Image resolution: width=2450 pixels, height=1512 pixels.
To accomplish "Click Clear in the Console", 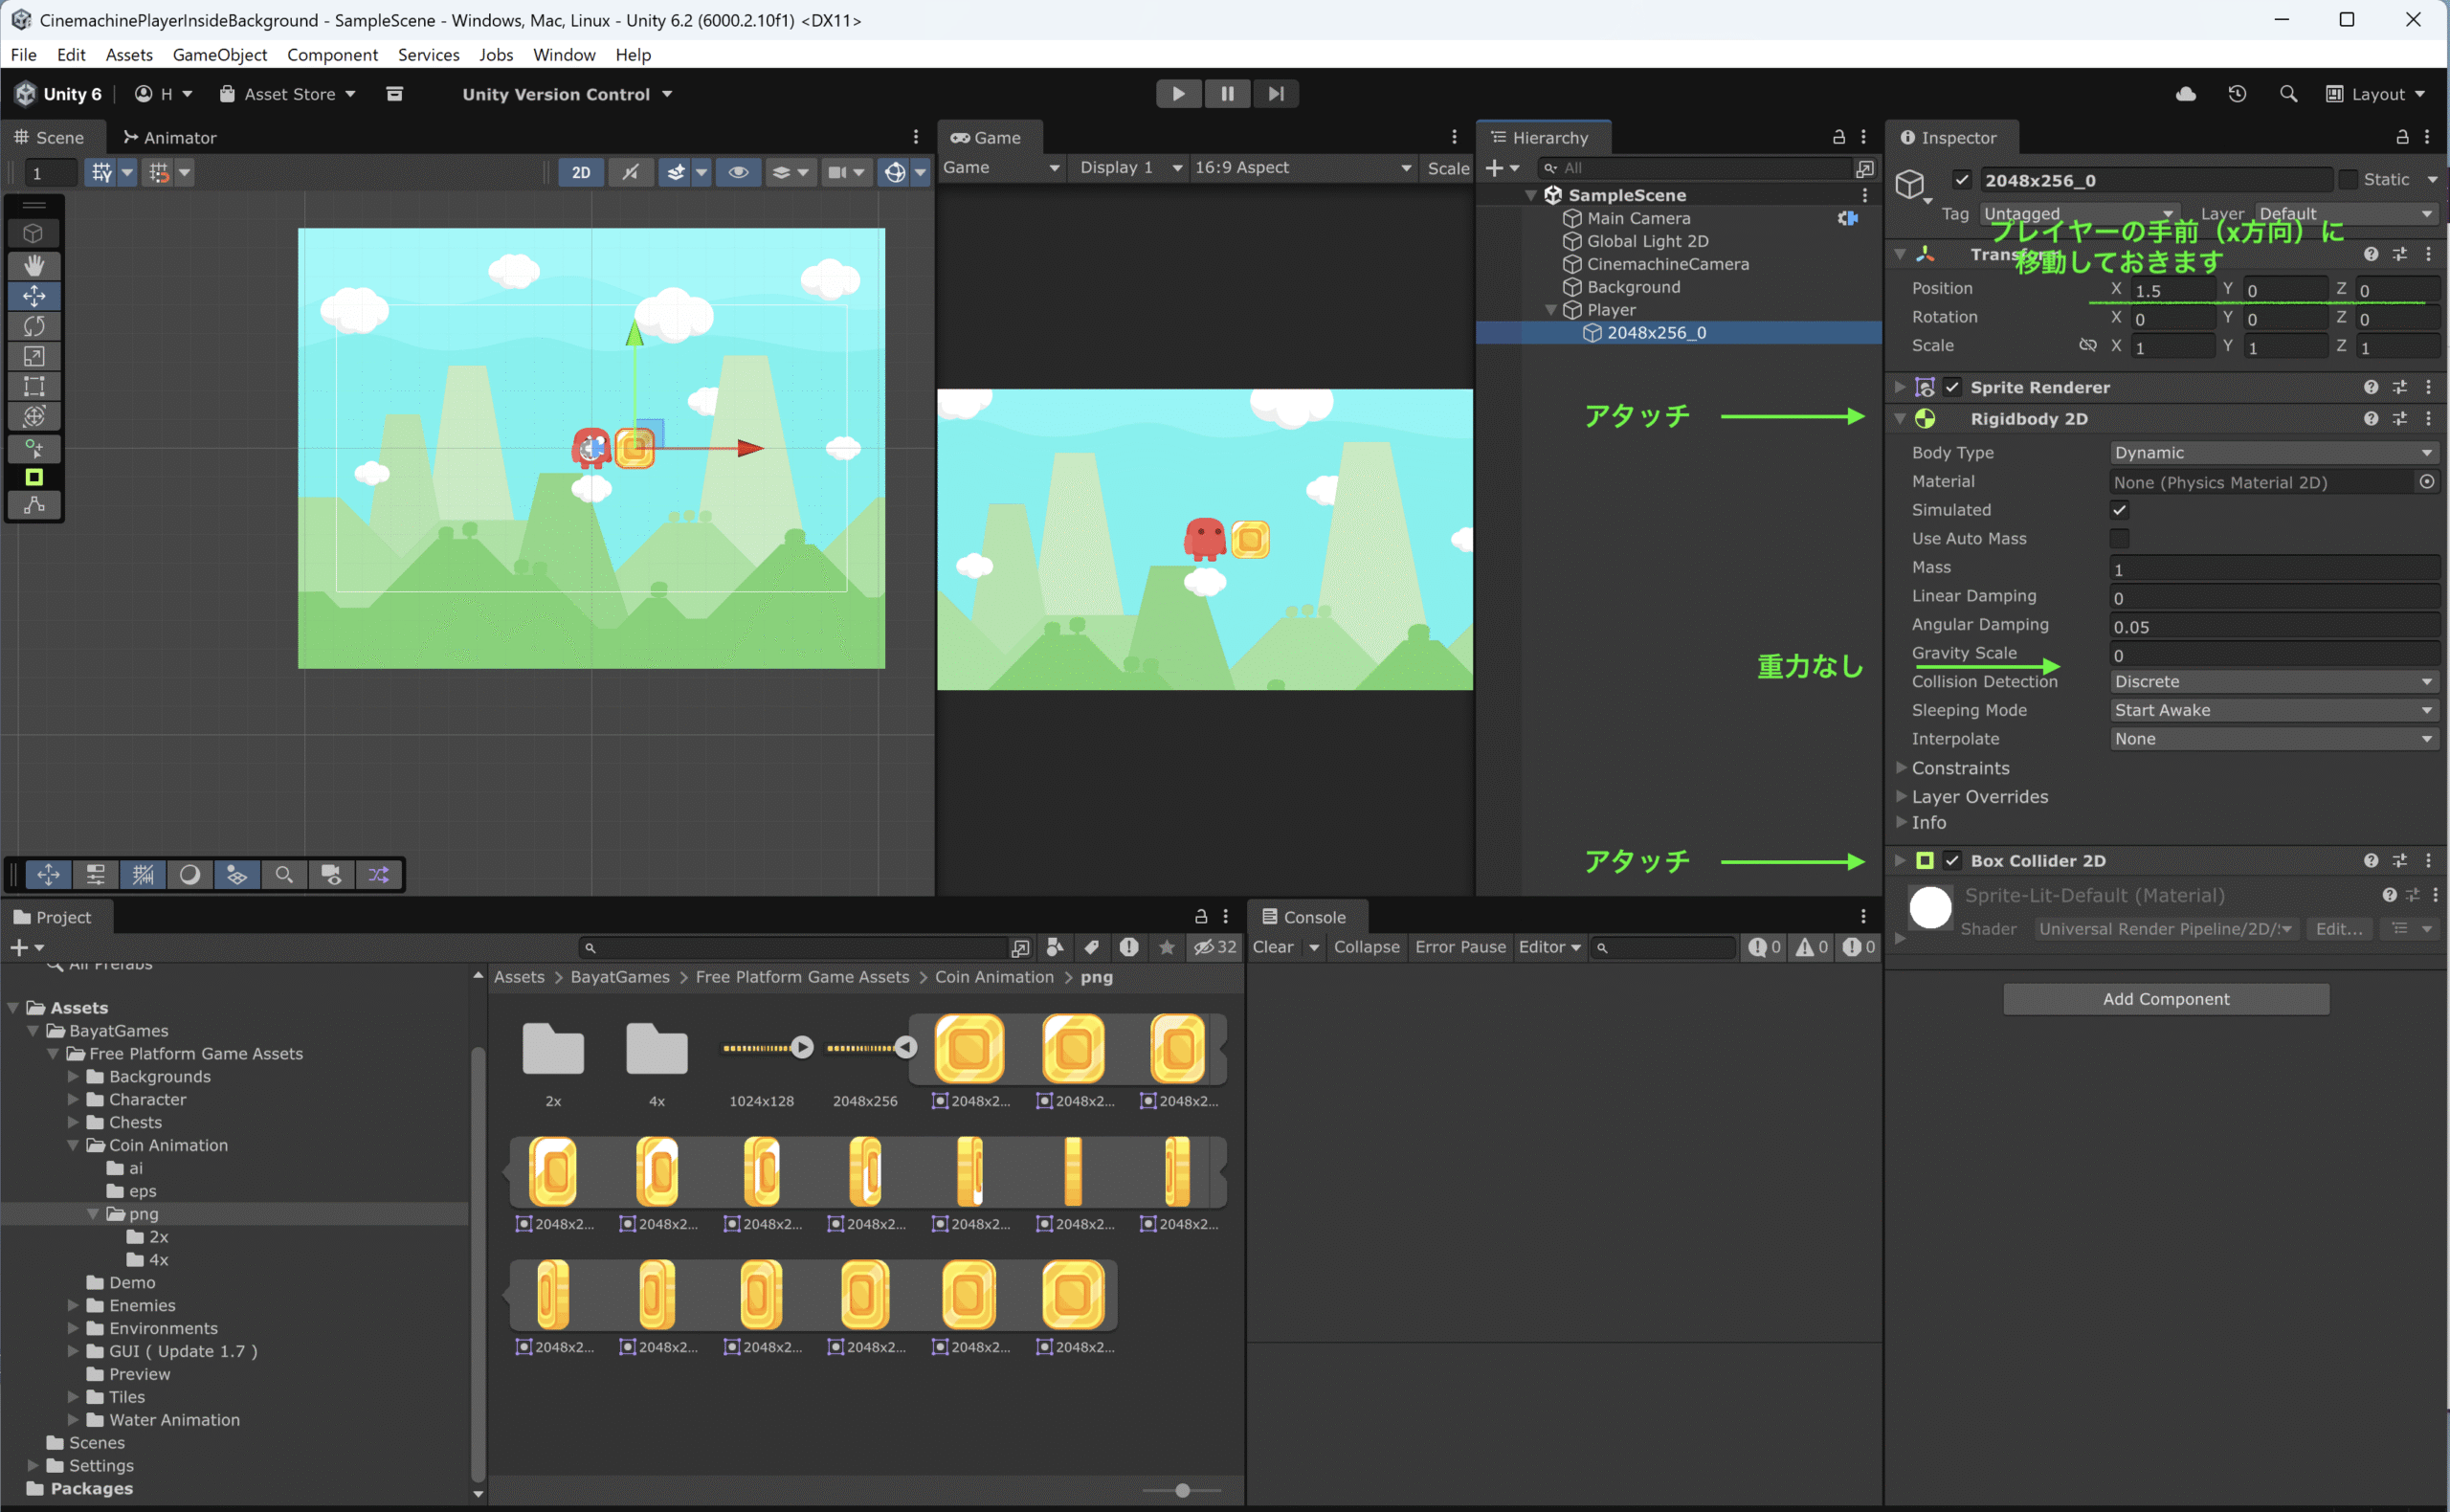I will 1273,947.
